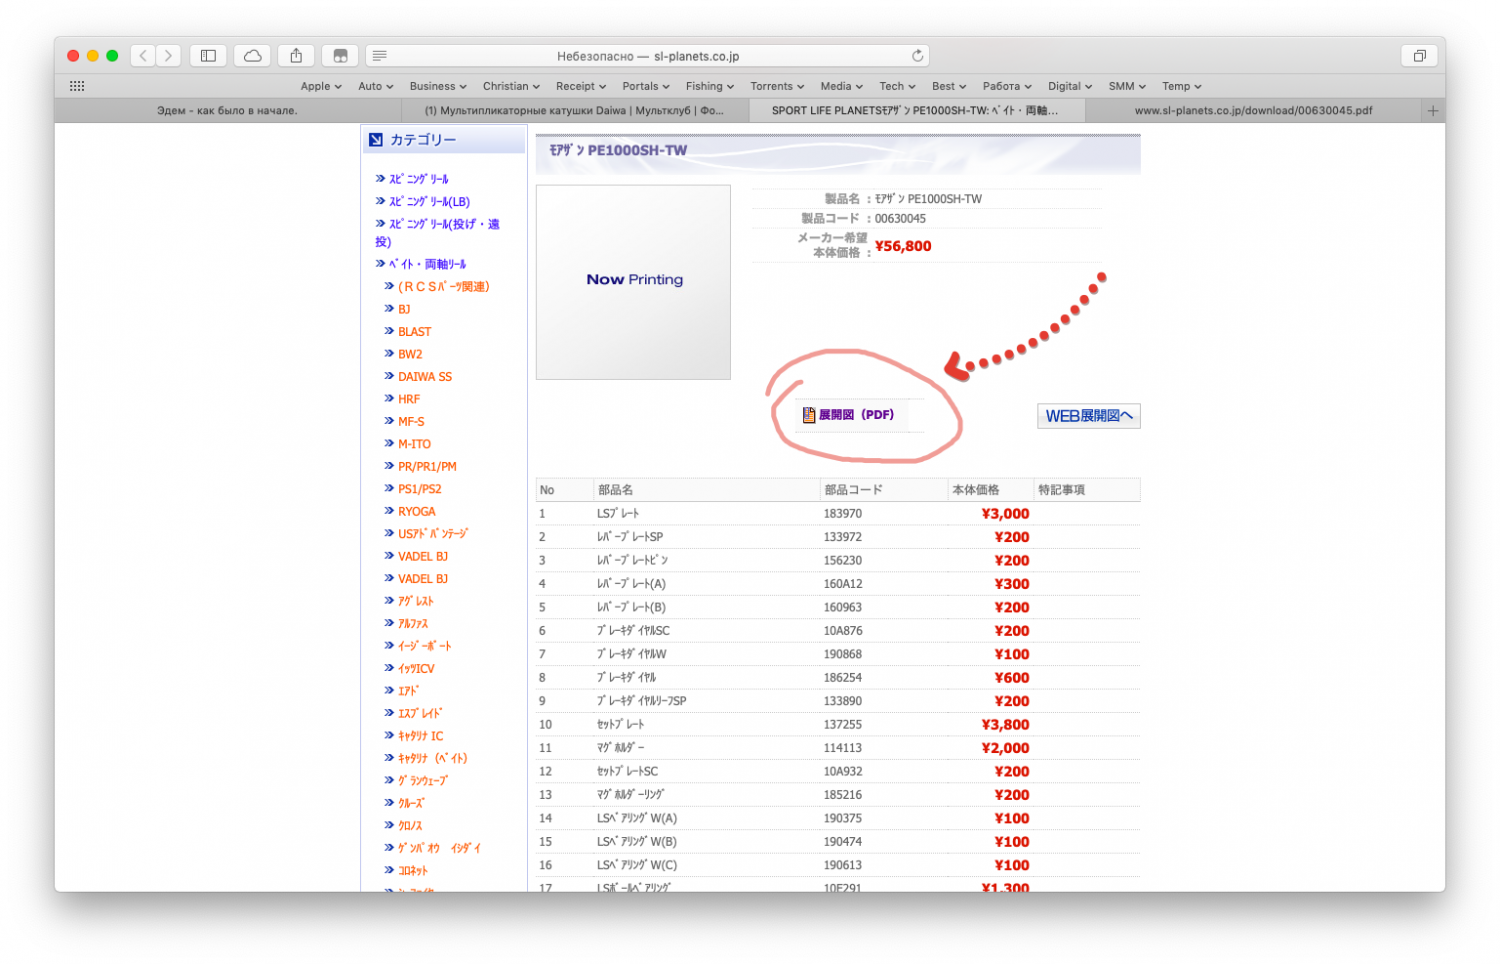Screen dimensions: 1500x964
Task: Show the Safari sidebar
Action: pos(208,56)
